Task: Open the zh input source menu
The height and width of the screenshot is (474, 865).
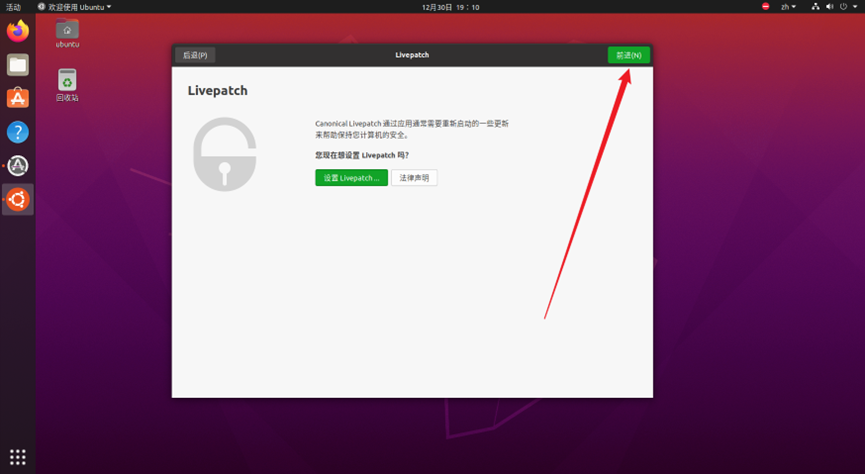Action: coord(788,7)
